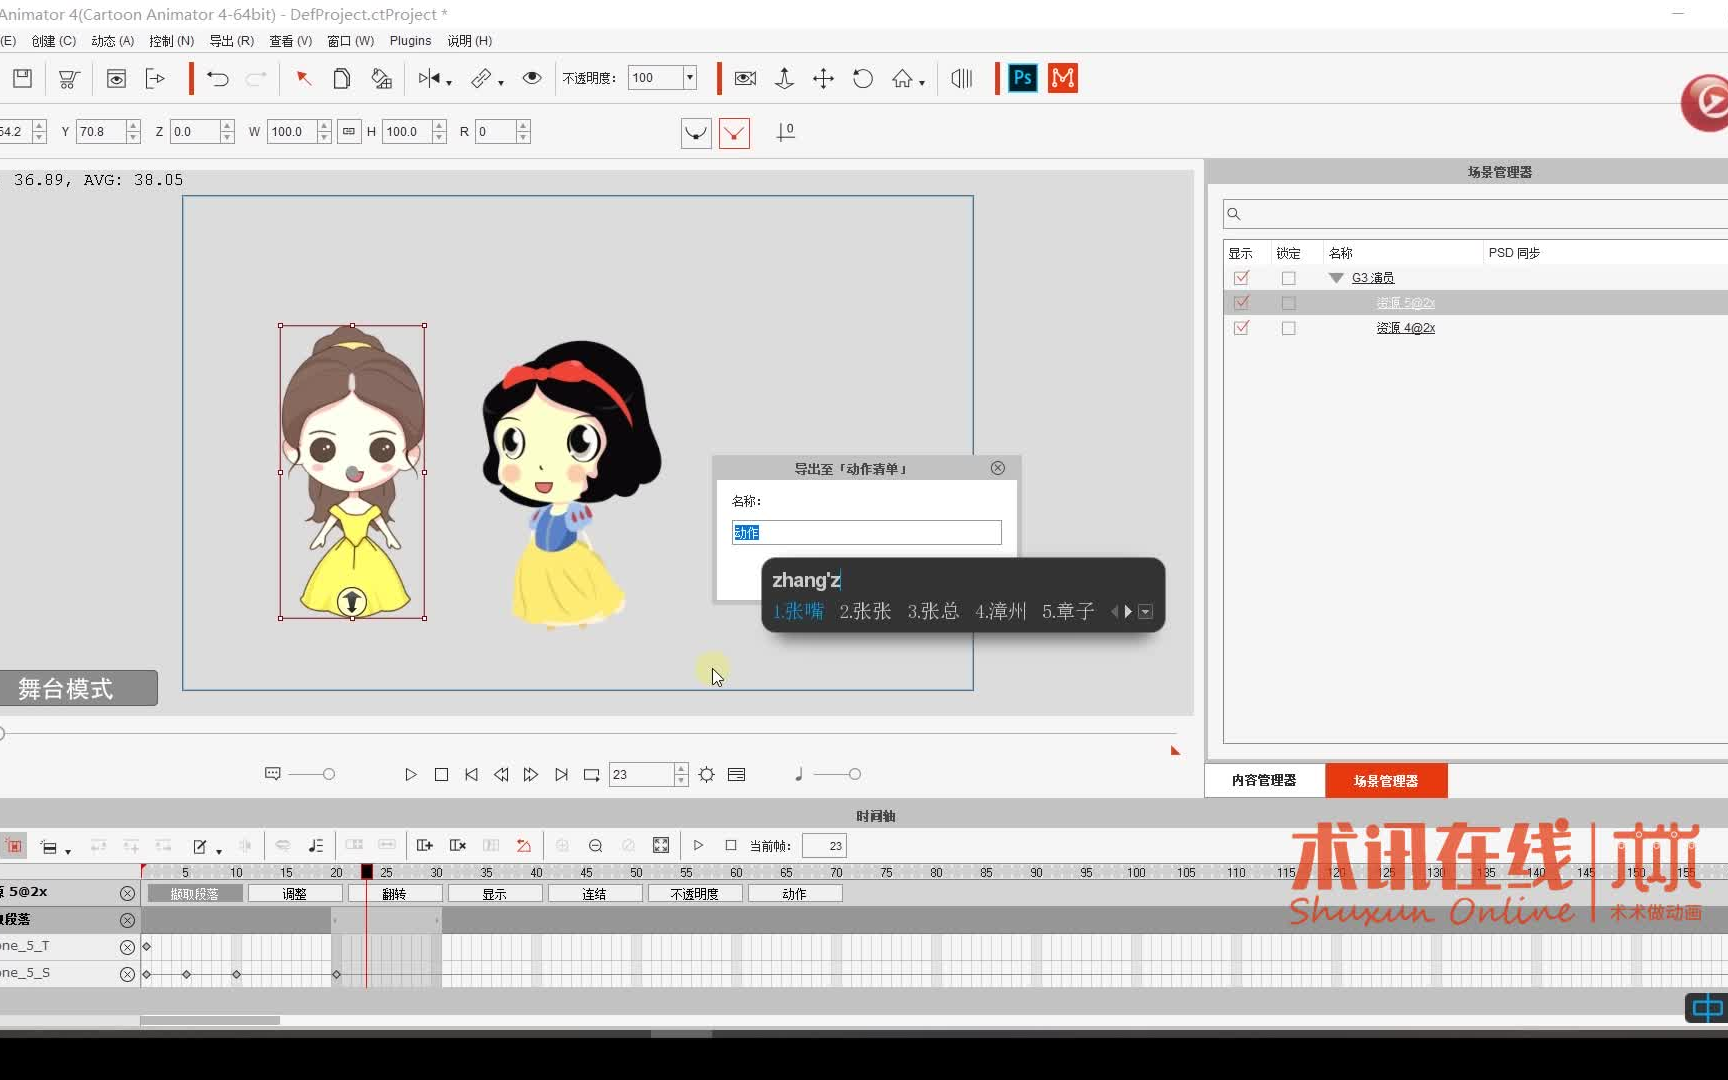Choose IME candidate 2.张张

[x=865, y=611]
